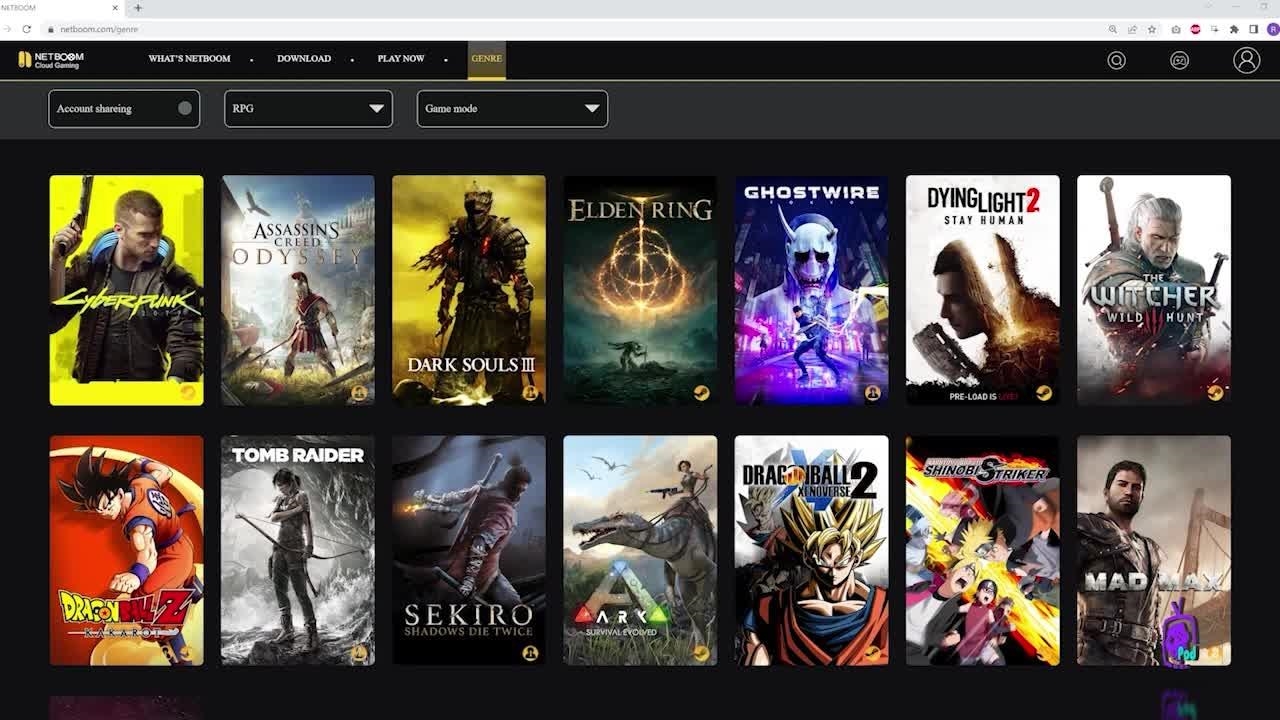The width and height of the screenshot is (1280, 720).
Task: Open the Download link in navigation
Action: (303, 59)
